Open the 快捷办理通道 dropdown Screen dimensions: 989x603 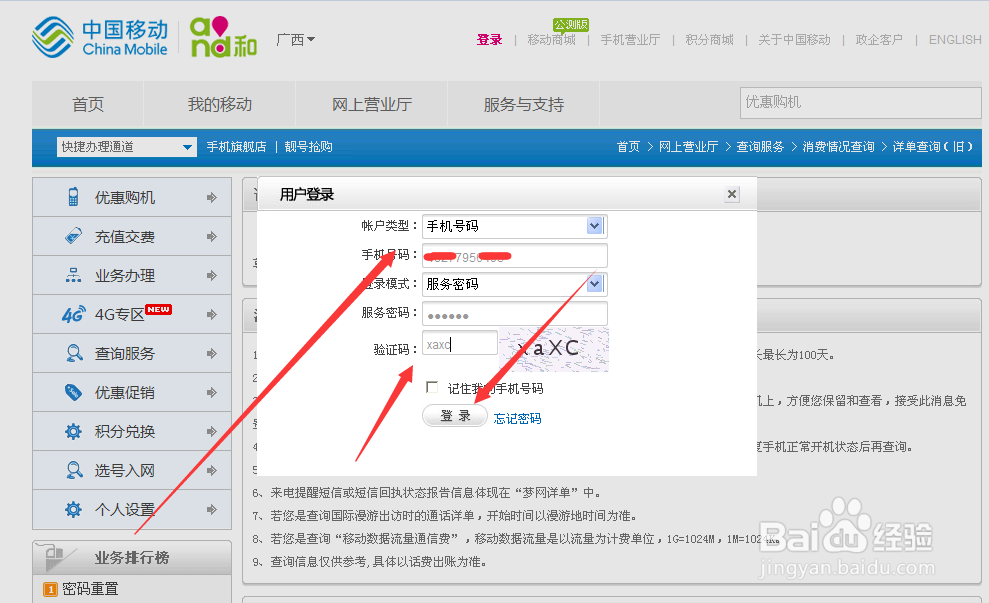pyautogui.click(x=126, y=147)
